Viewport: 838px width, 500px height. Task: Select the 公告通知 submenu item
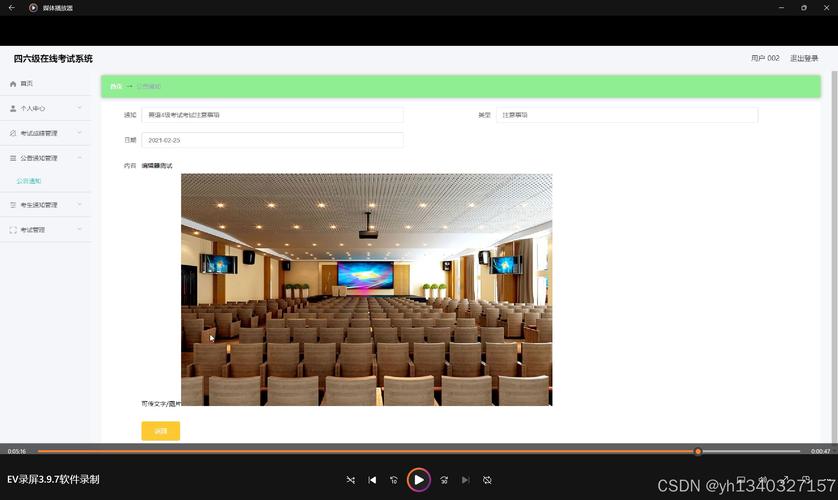click(29, 181)
